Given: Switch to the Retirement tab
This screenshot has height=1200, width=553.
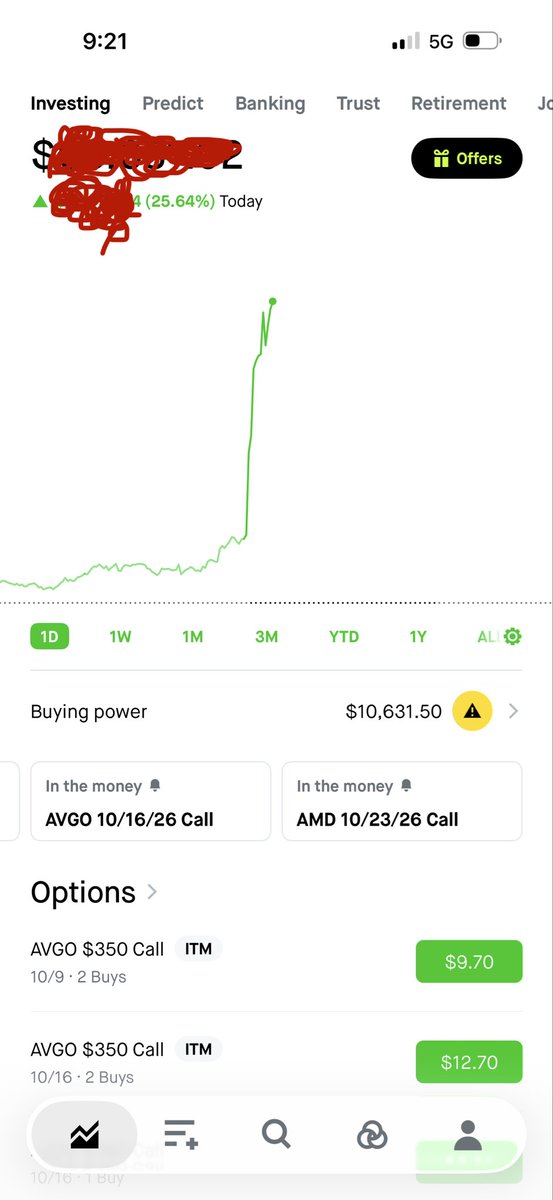Looking at the screenshot, I should pyautogui.click(x=459, y=103).
